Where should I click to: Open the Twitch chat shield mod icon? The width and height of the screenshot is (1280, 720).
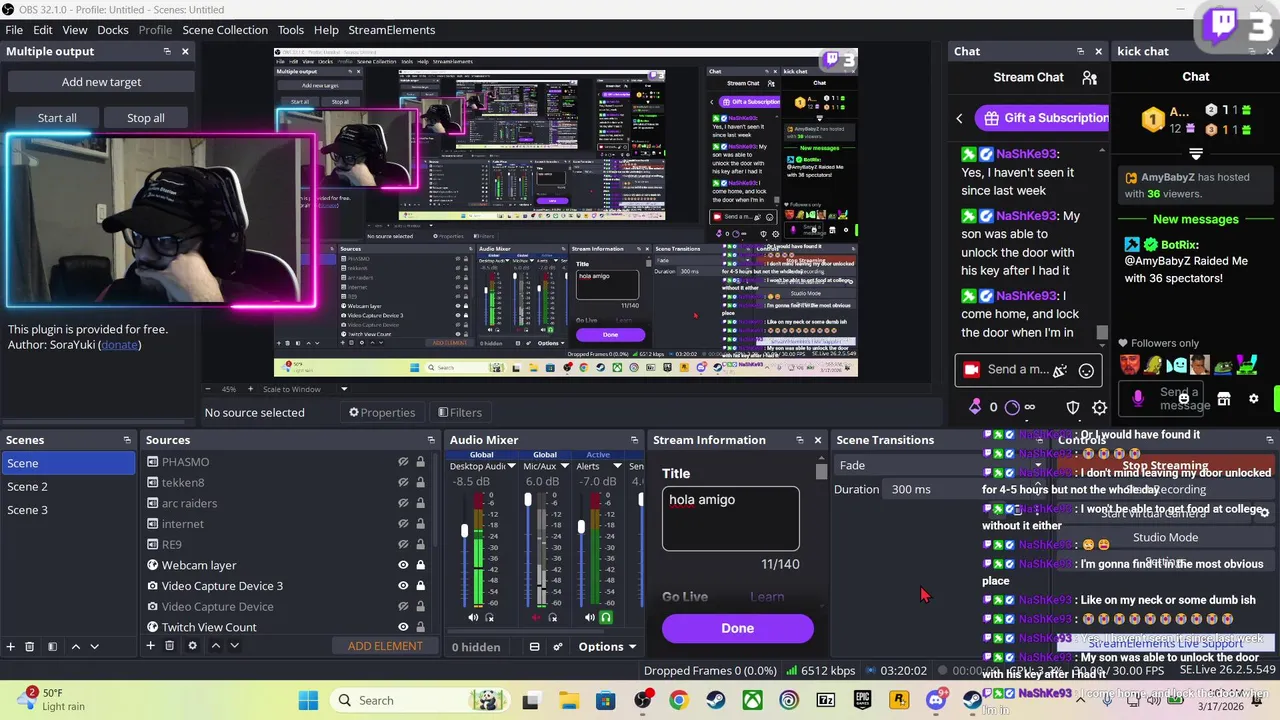1073,407
